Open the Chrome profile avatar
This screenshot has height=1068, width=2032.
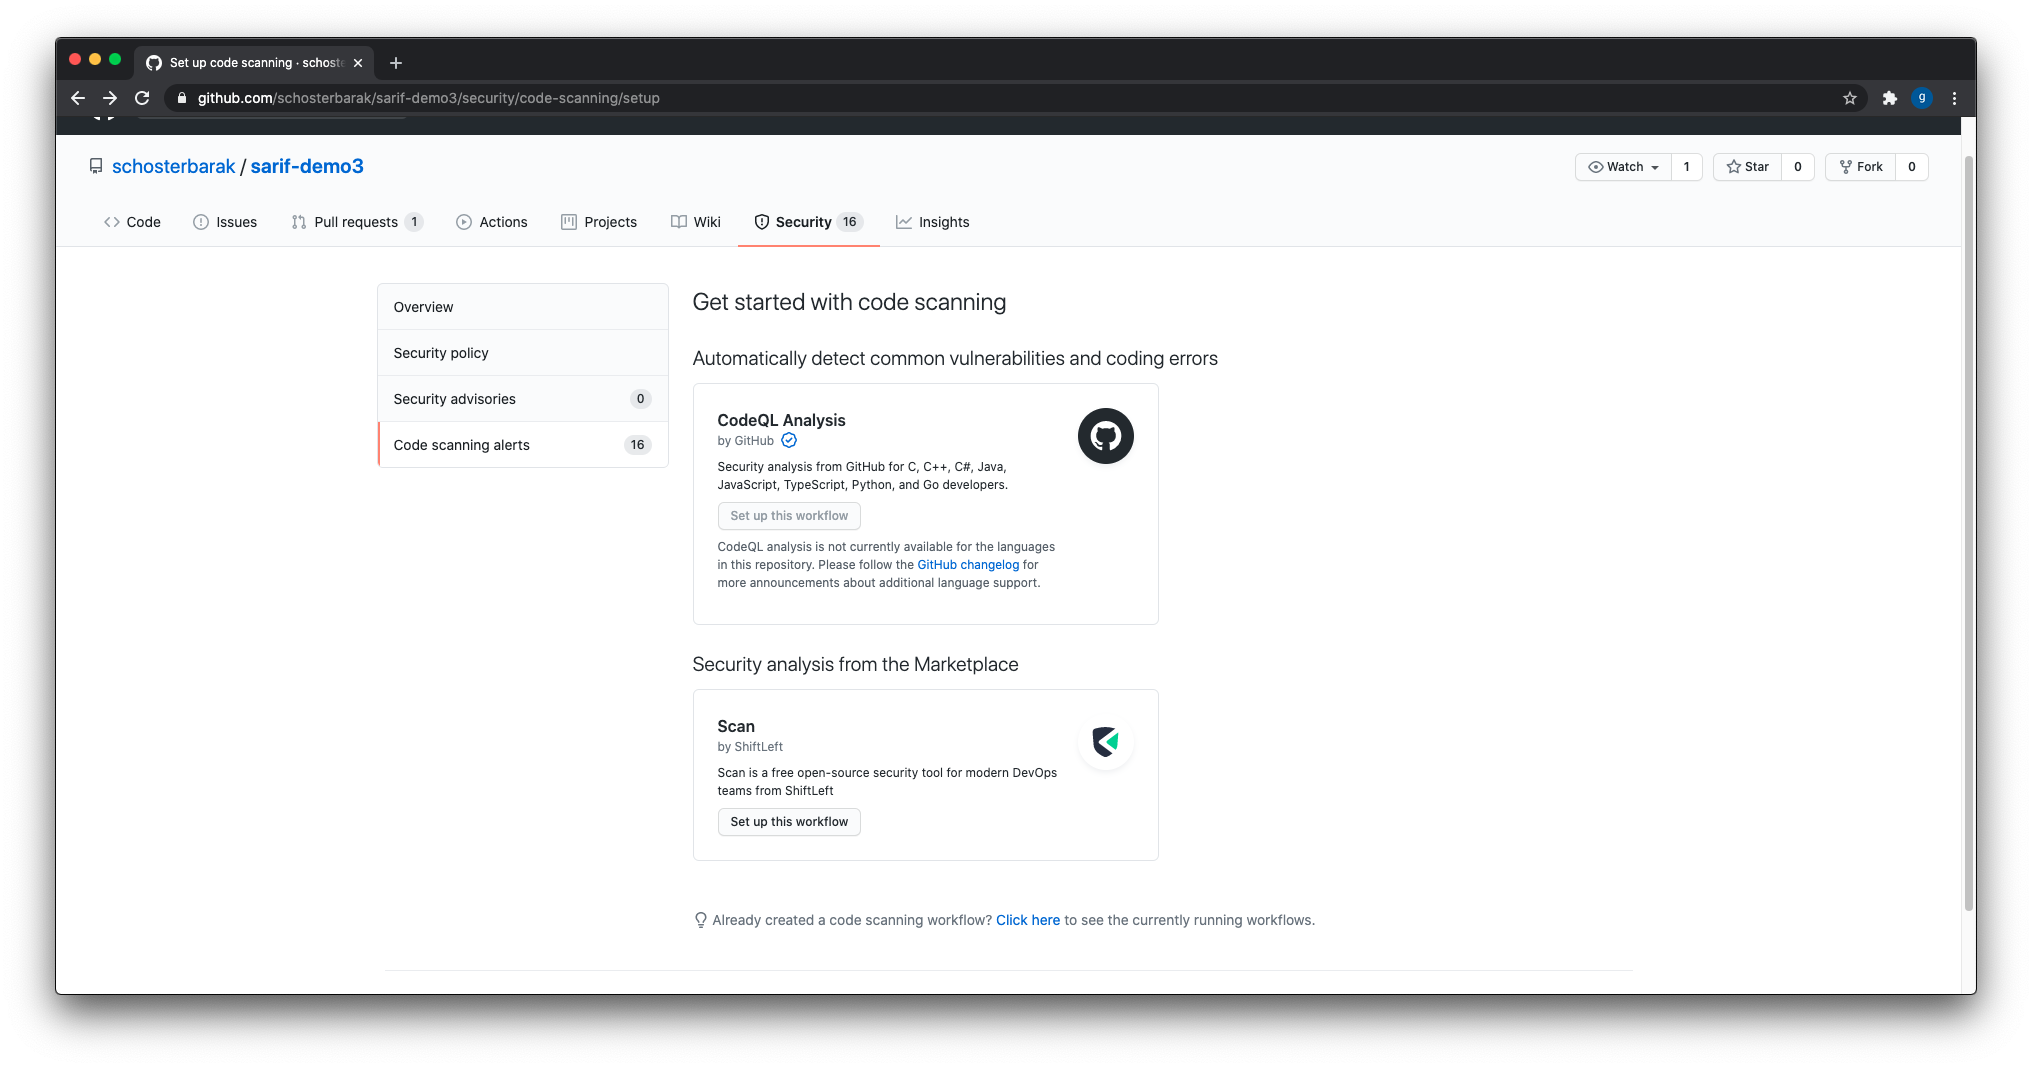1921,98
